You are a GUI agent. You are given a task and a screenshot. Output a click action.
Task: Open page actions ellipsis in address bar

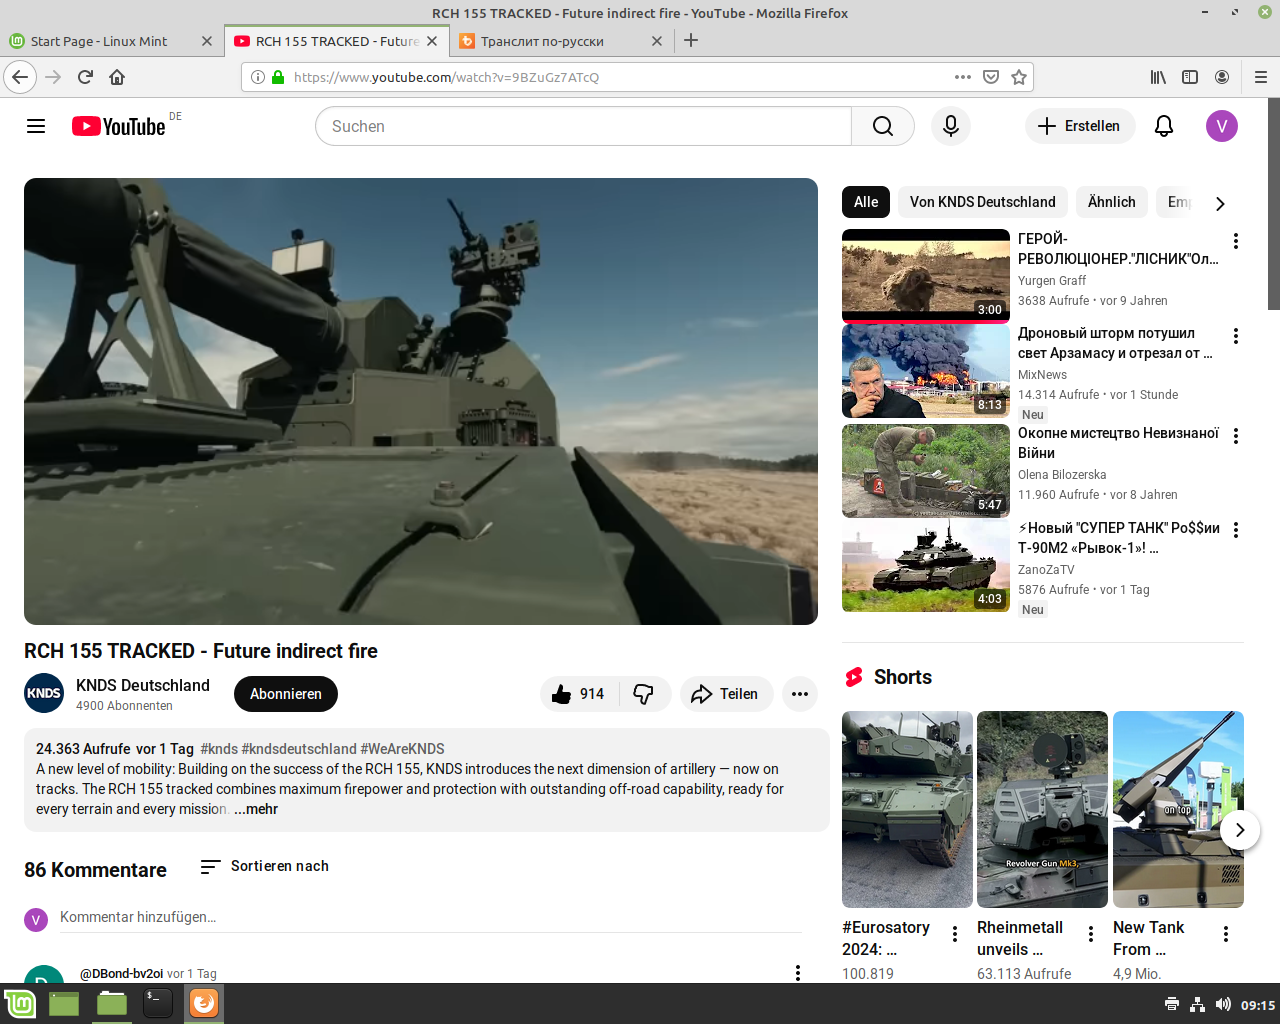963,77
